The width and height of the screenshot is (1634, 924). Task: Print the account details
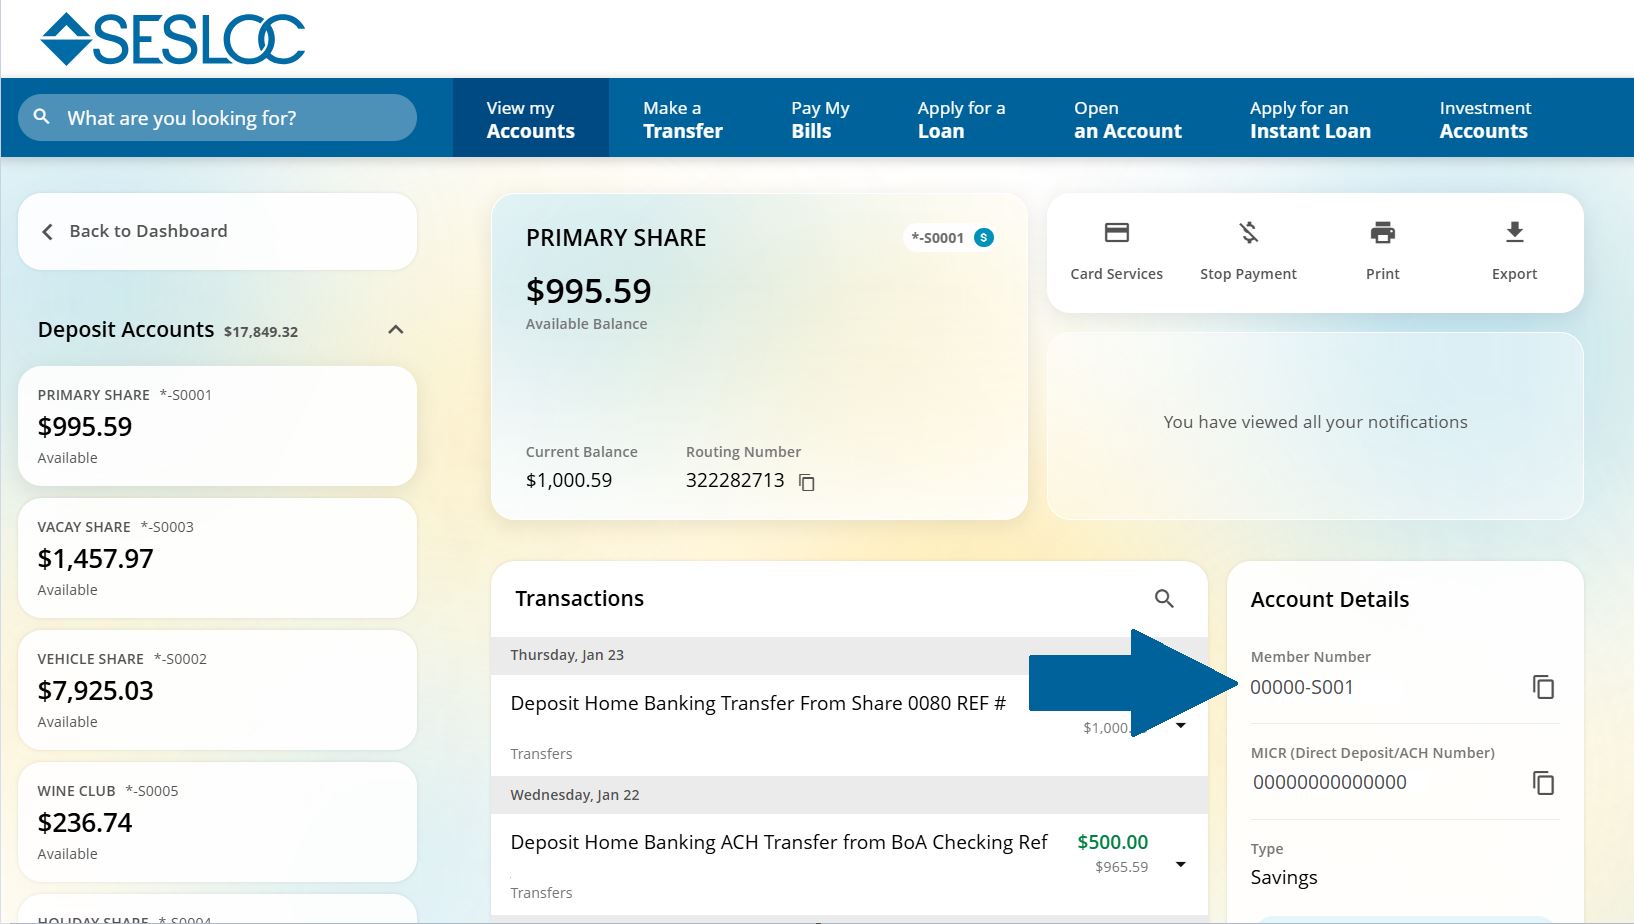pyautogui.click(x=1381, y=248)
